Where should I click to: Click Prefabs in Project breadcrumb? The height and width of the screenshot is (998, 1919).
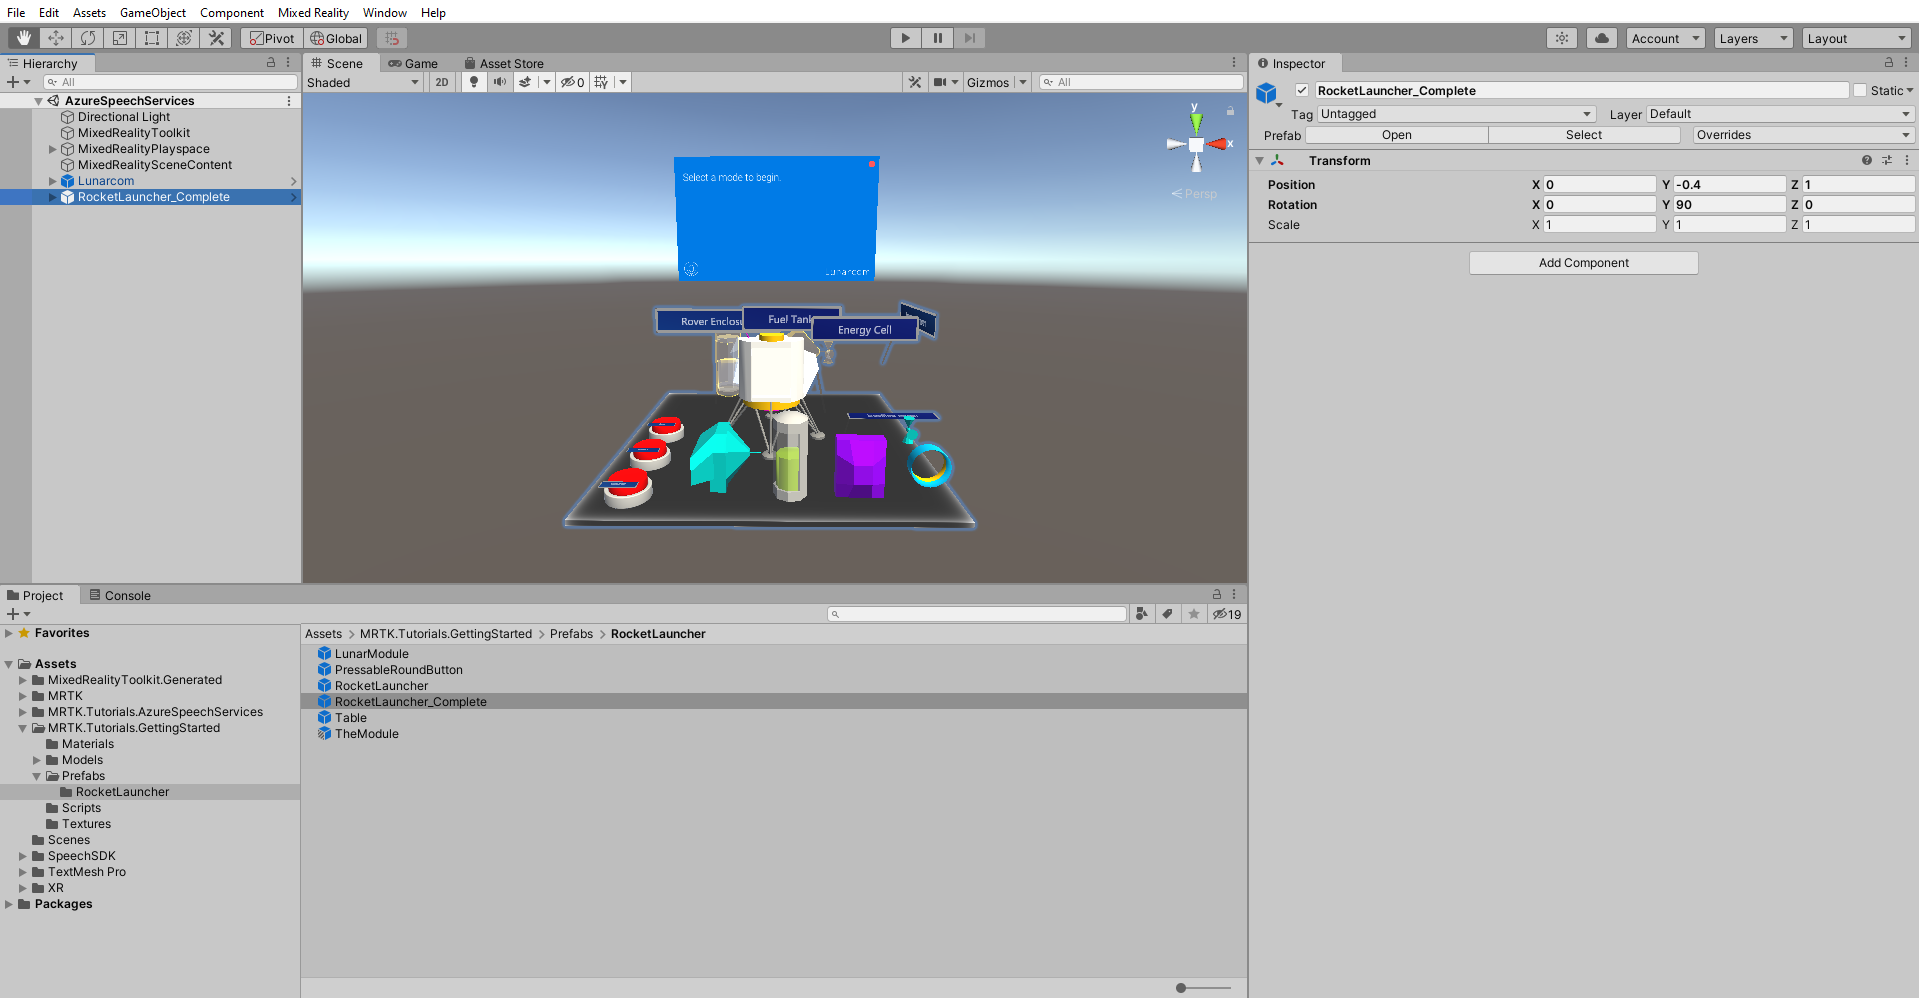tap(571, 634)
